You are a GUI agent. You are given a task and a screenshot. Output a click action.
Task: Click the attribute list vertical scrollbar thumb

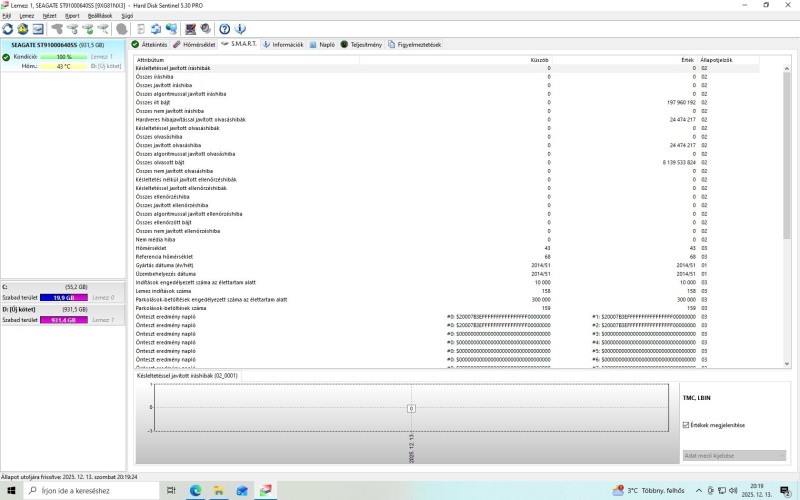(x=786, y=155)
